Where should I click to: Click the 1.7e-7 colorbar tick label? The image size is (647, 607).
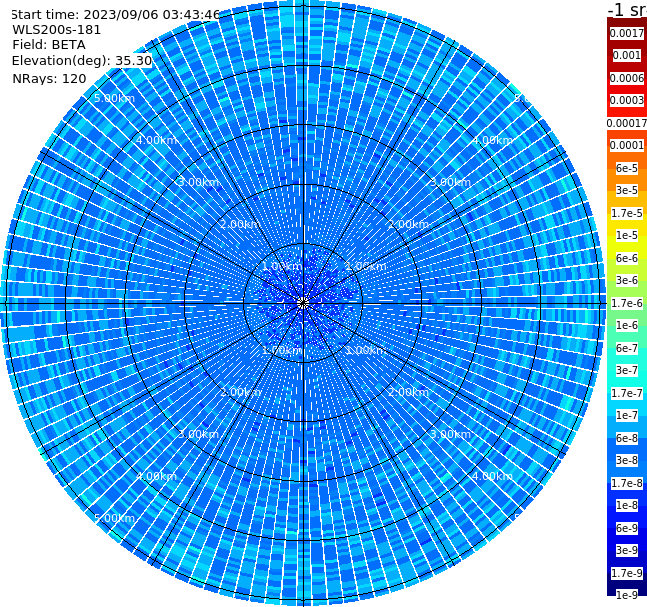pyautogui.click(x=626, y=393)
